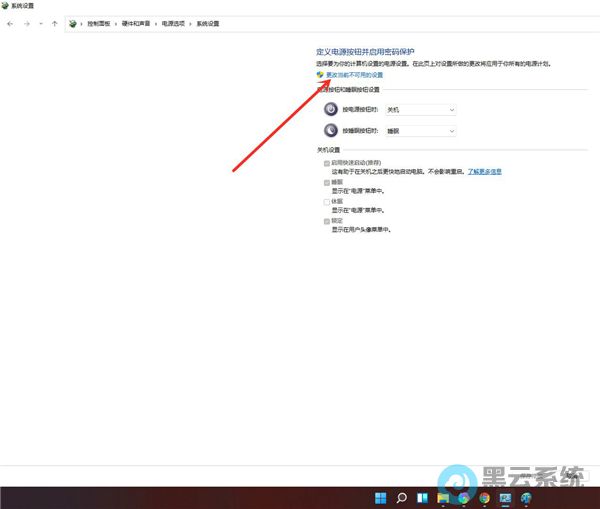
Task: Navigate to 硬件和声音 in breadcrumb
Action: 137,22
